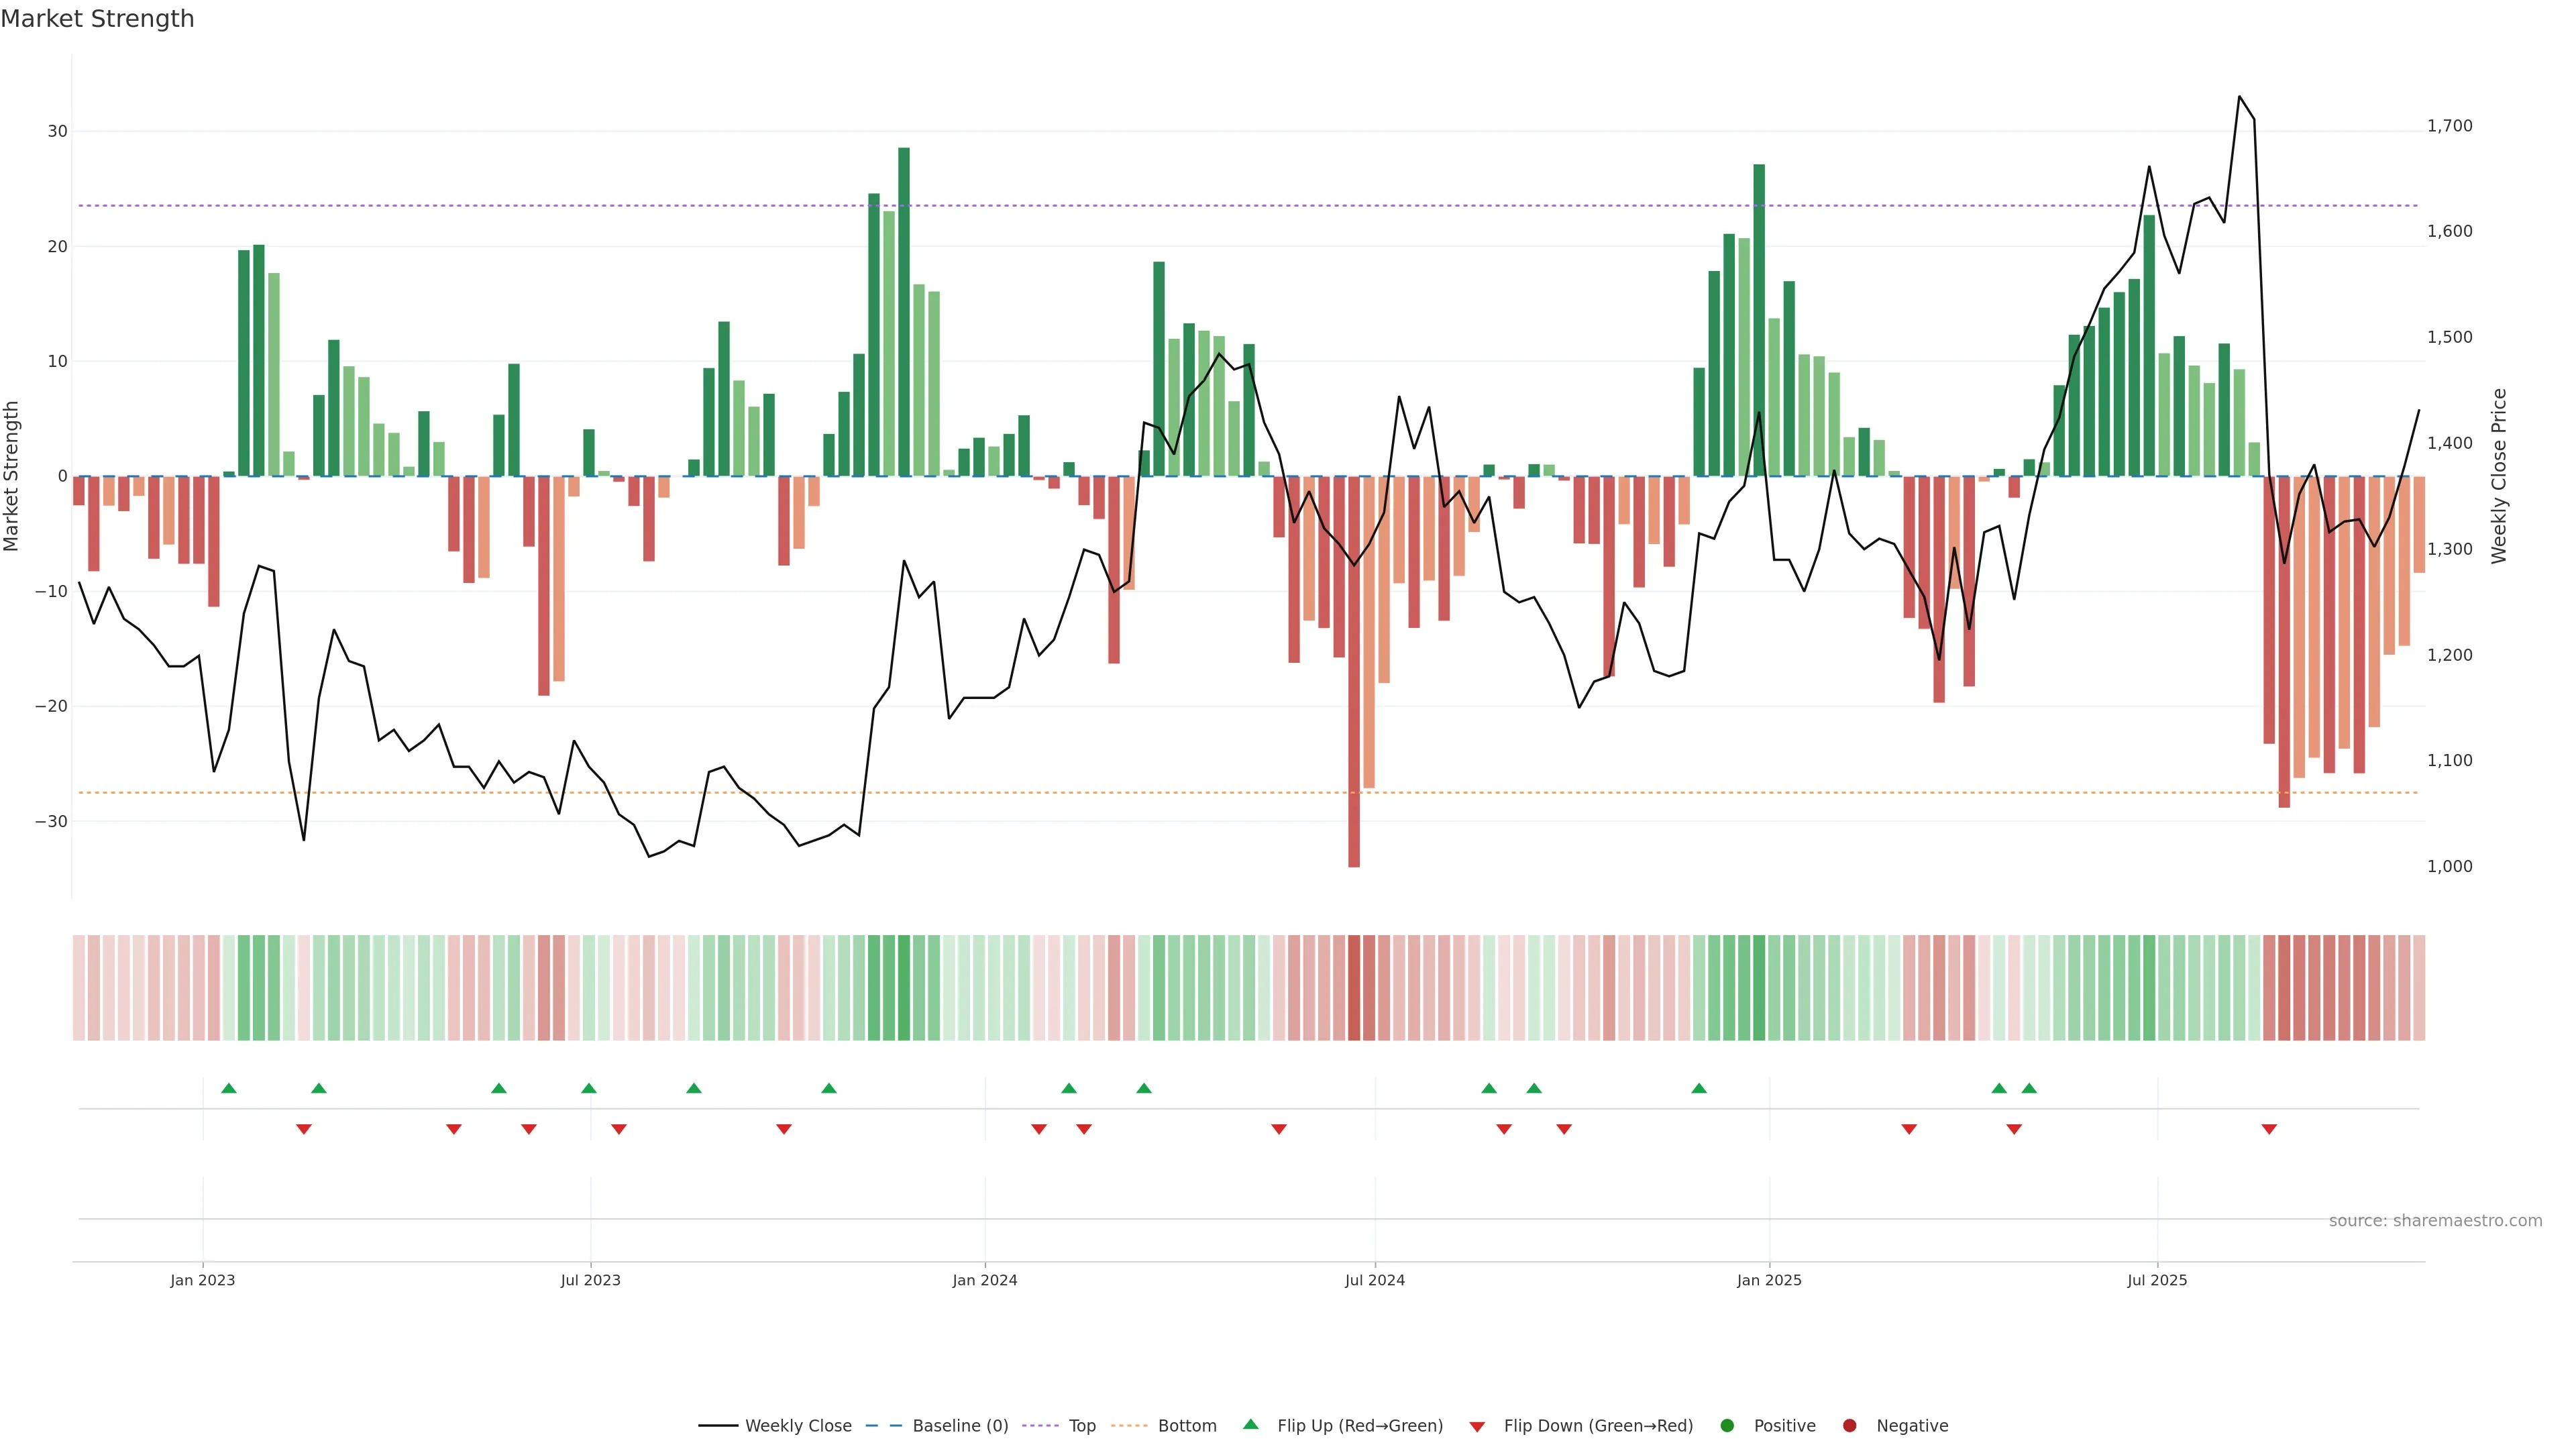Viewport: 2576px width, 1449px height.
Task: Click the Market Strength chart title
Action: point(97,19)
